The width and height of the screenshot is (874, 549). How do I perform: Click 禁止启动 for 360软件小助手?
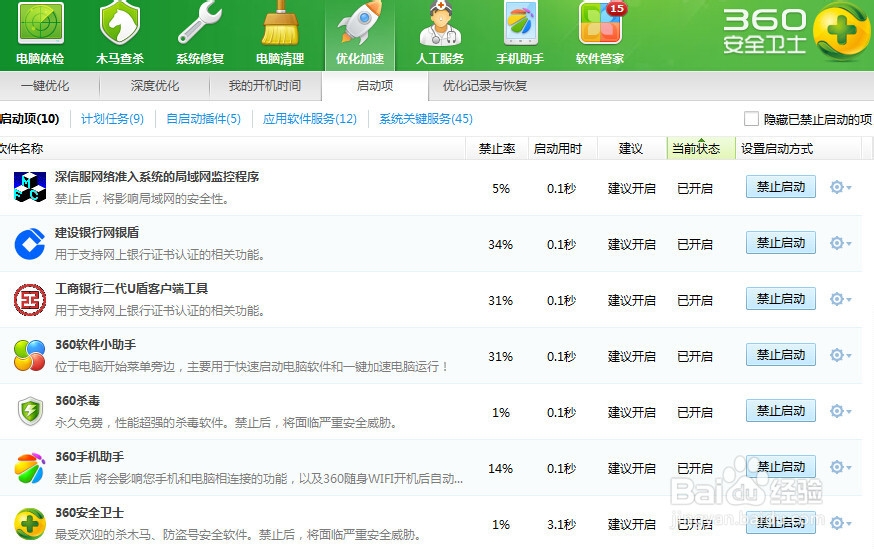pyautogui.click(x=781, y=354)
